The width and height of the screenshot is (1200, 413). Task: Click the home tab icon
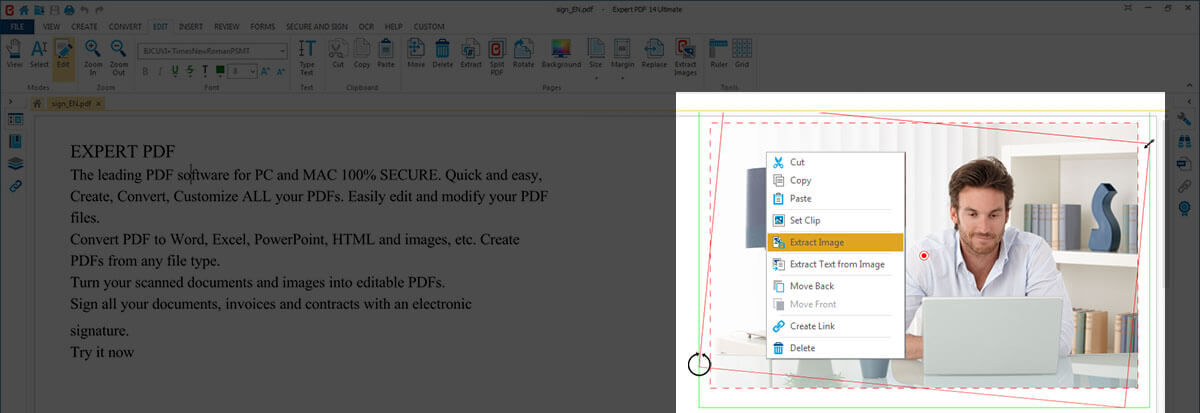(37, 103)
